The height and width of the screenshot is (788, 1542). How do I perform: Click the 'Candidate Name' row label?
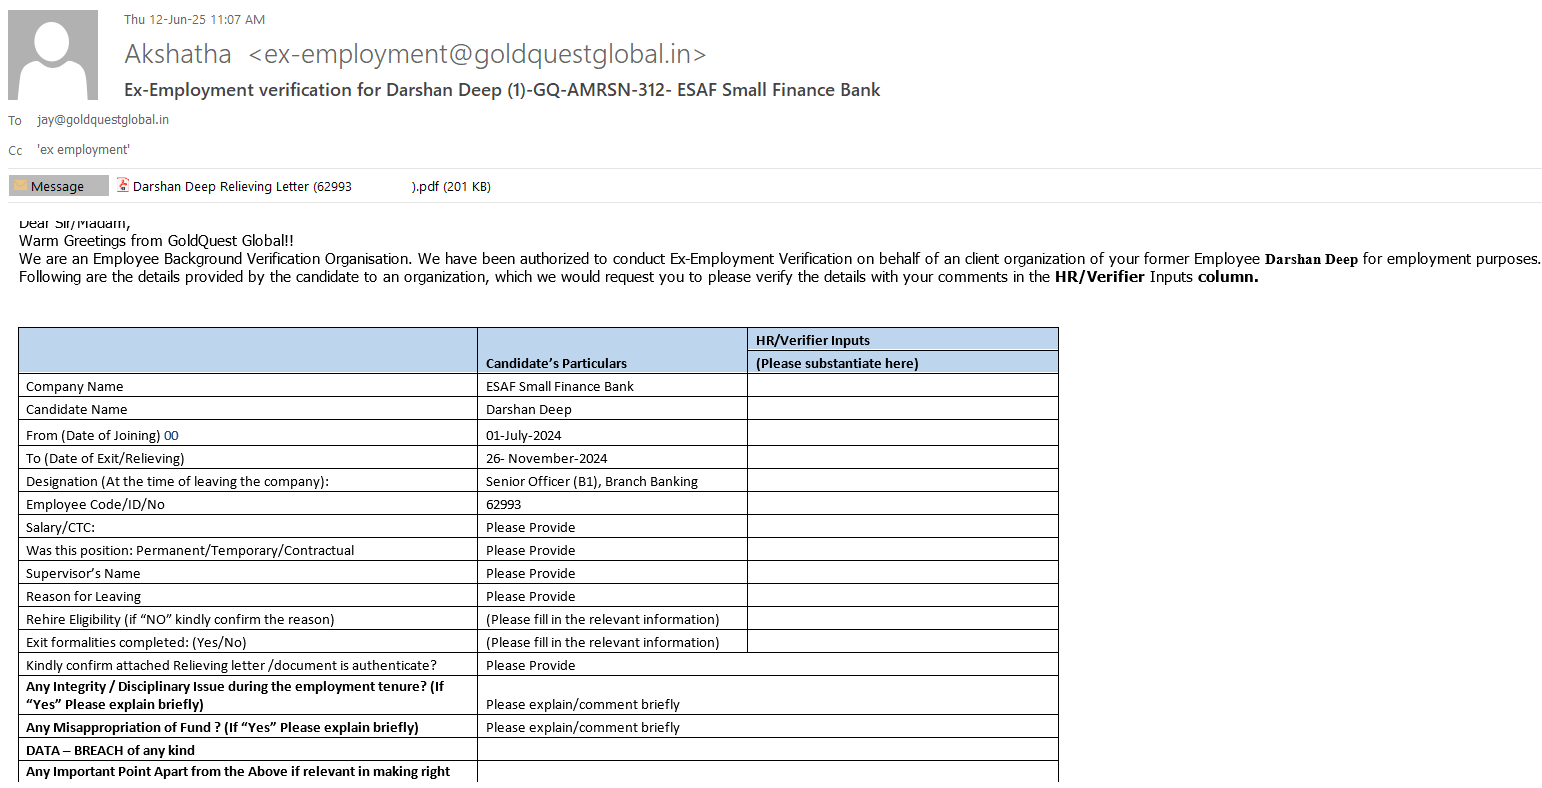[x=77, y=409]
